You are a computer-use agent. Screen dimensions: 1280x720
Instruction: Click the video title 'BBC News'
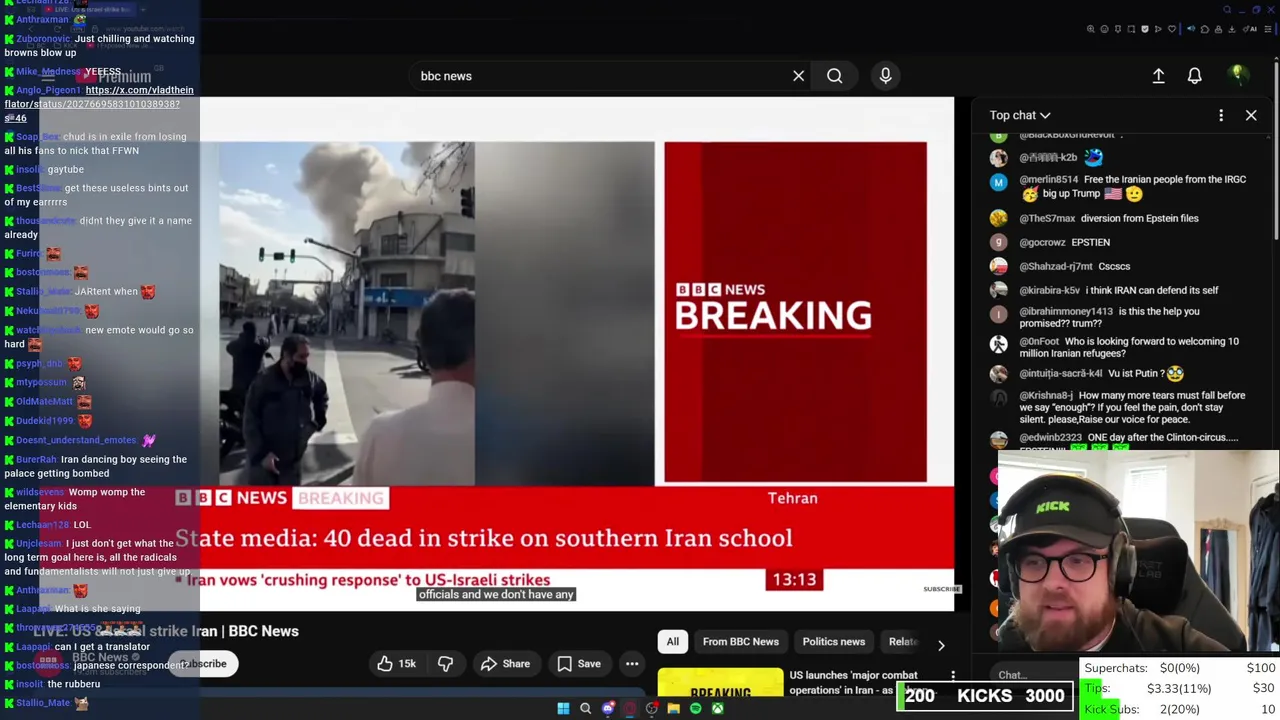tap(166, 631)
